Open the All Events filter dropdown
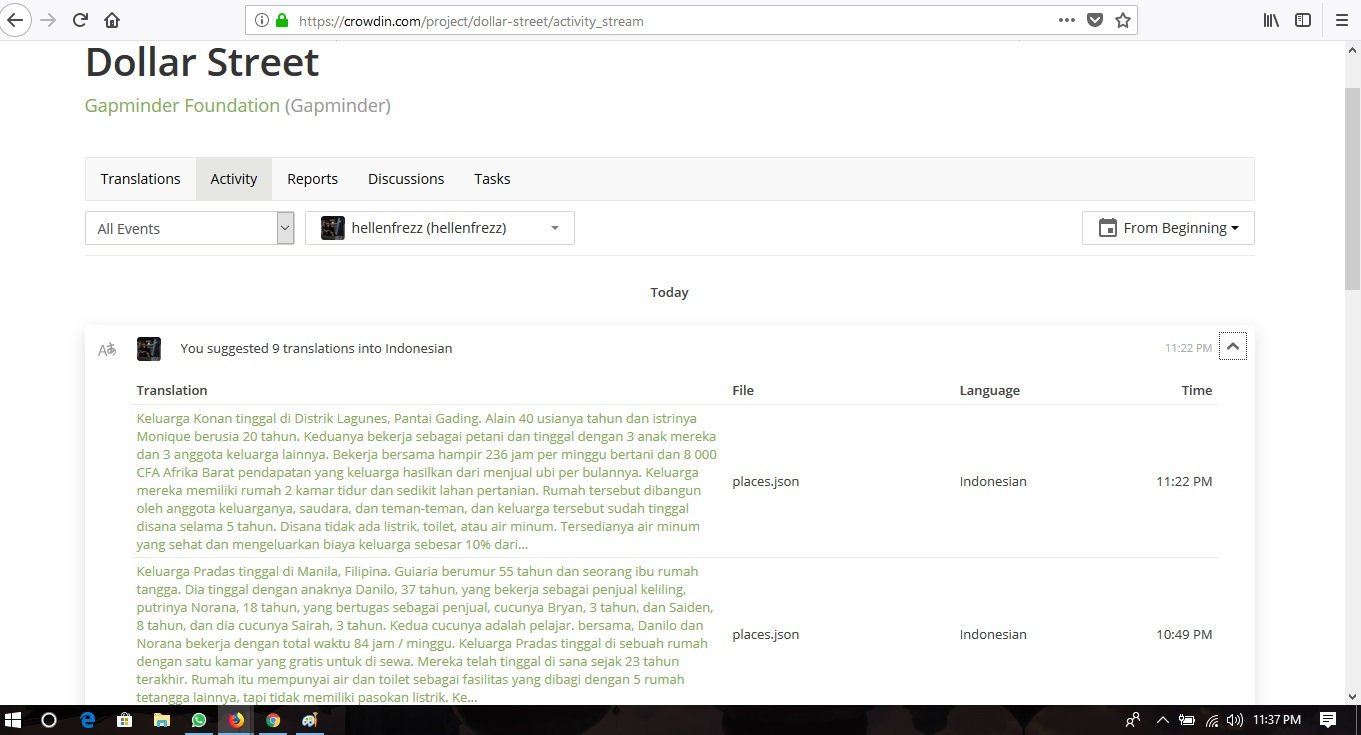1361x735 pixels. coord(189,228)
